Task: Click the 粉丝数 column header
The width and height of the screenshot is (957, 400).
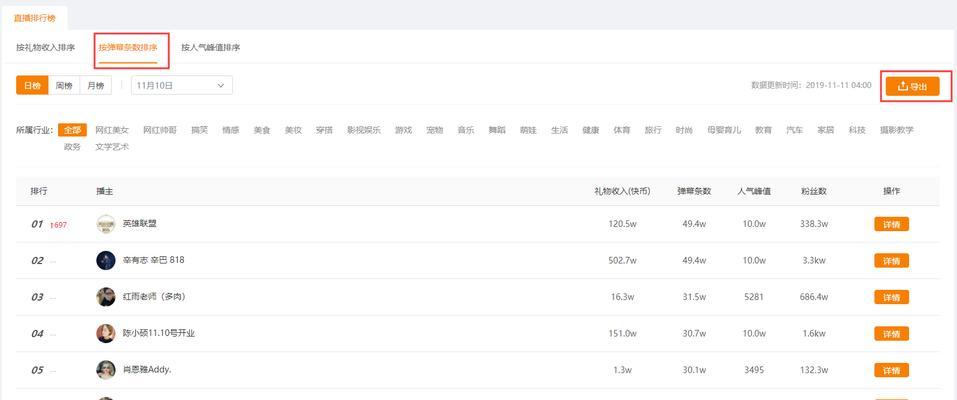Action: [814, 191]
